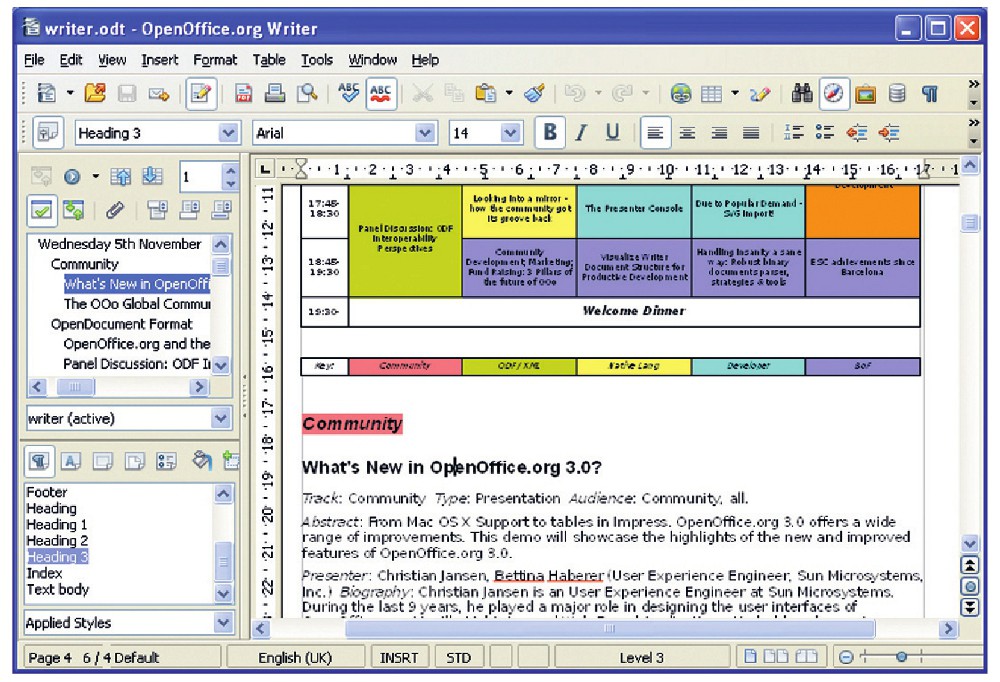Adjust the zoom slider in status bar
Viewport: 1000px width, 682px height.
point(902,657)
